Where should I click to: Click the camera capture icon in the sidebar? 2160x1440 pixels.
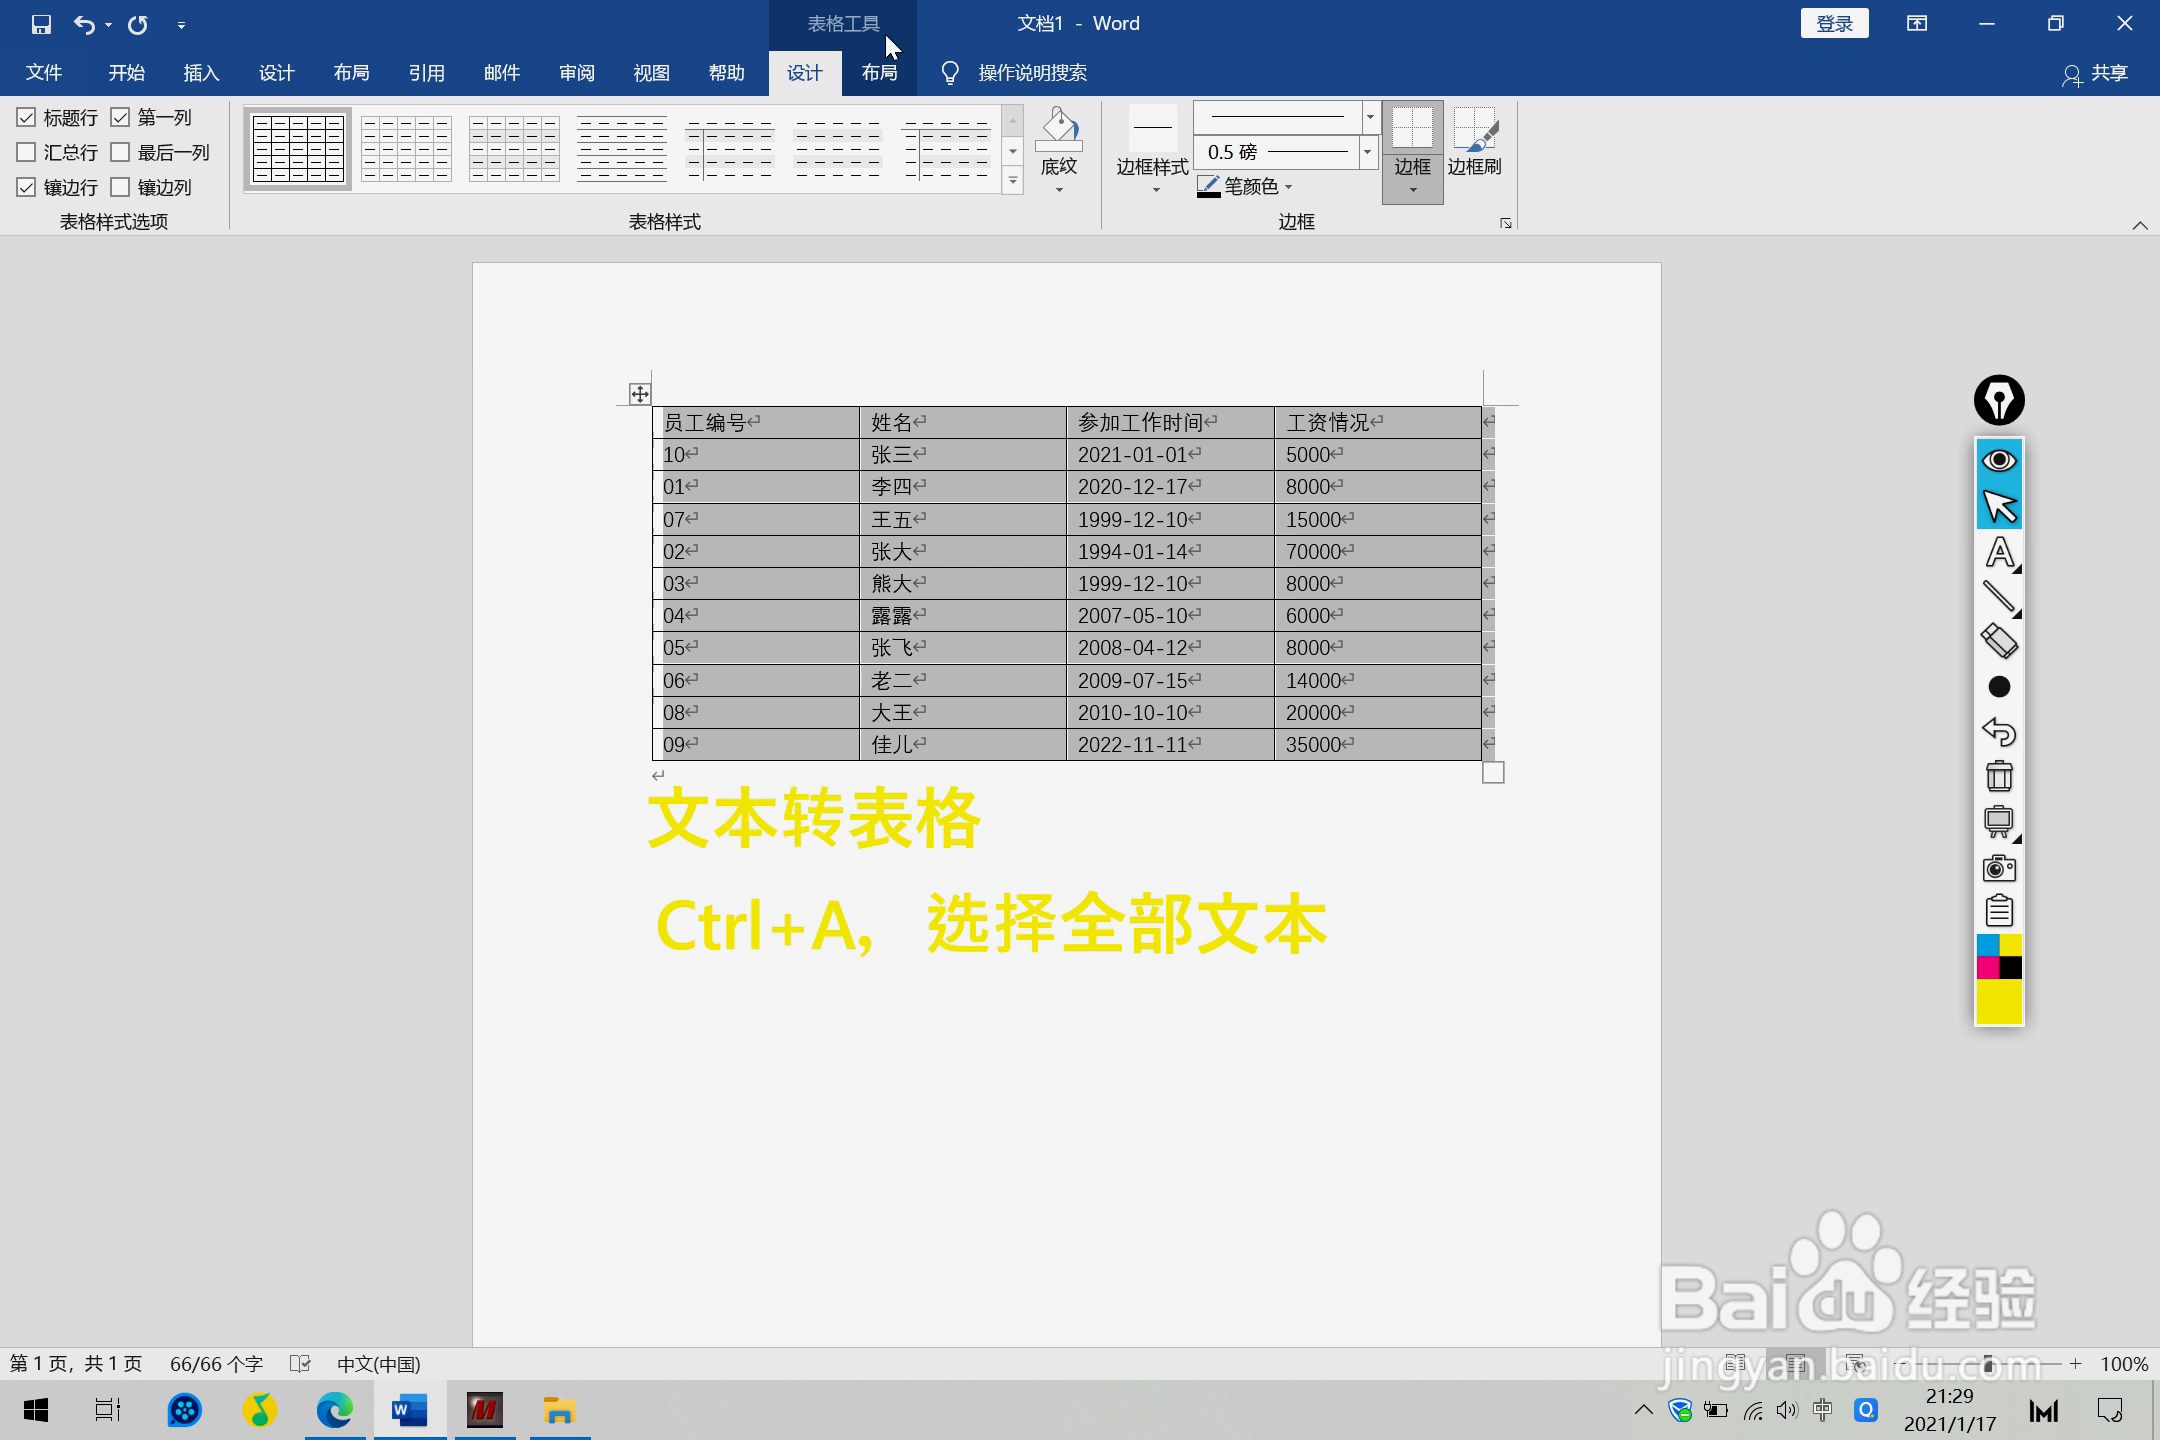[x=1998, y=866]
